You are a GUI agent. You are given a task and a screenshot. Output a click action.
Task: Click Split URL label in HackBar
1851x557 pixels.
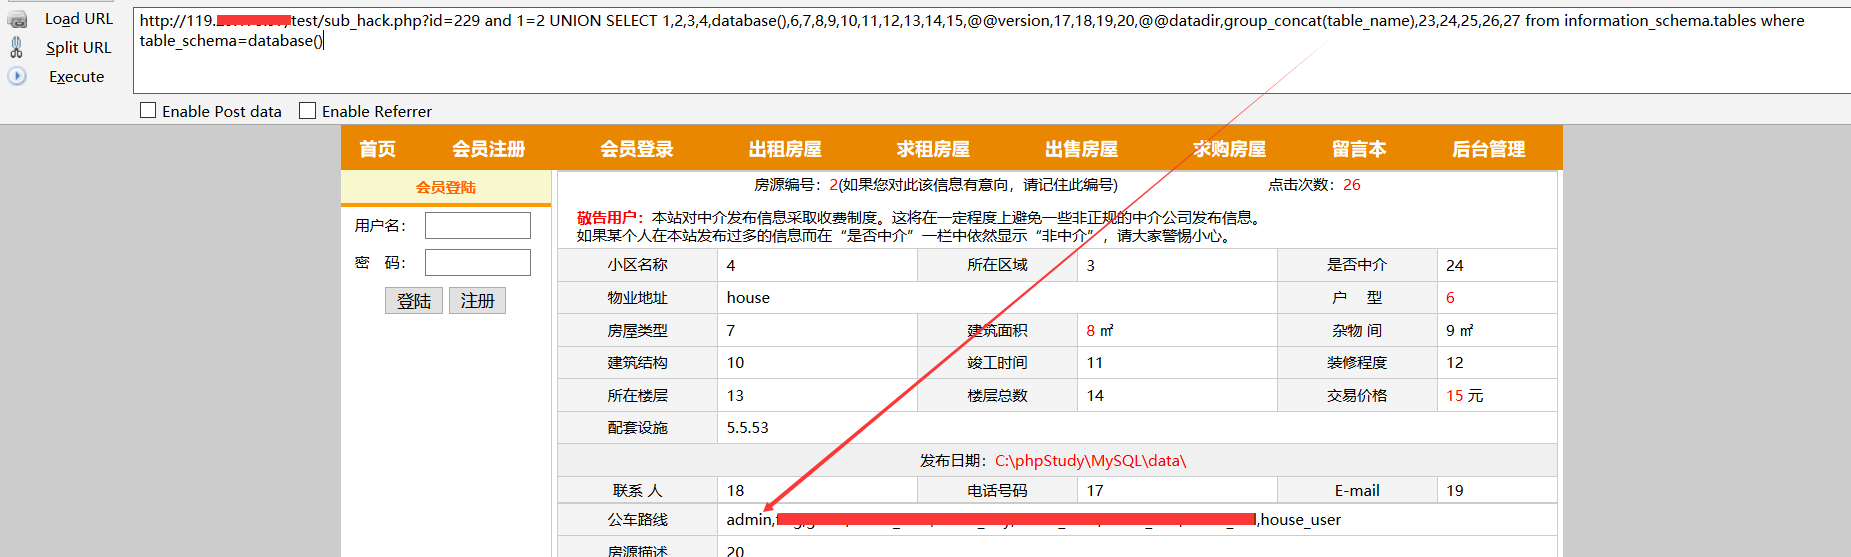tap(78, 47)
